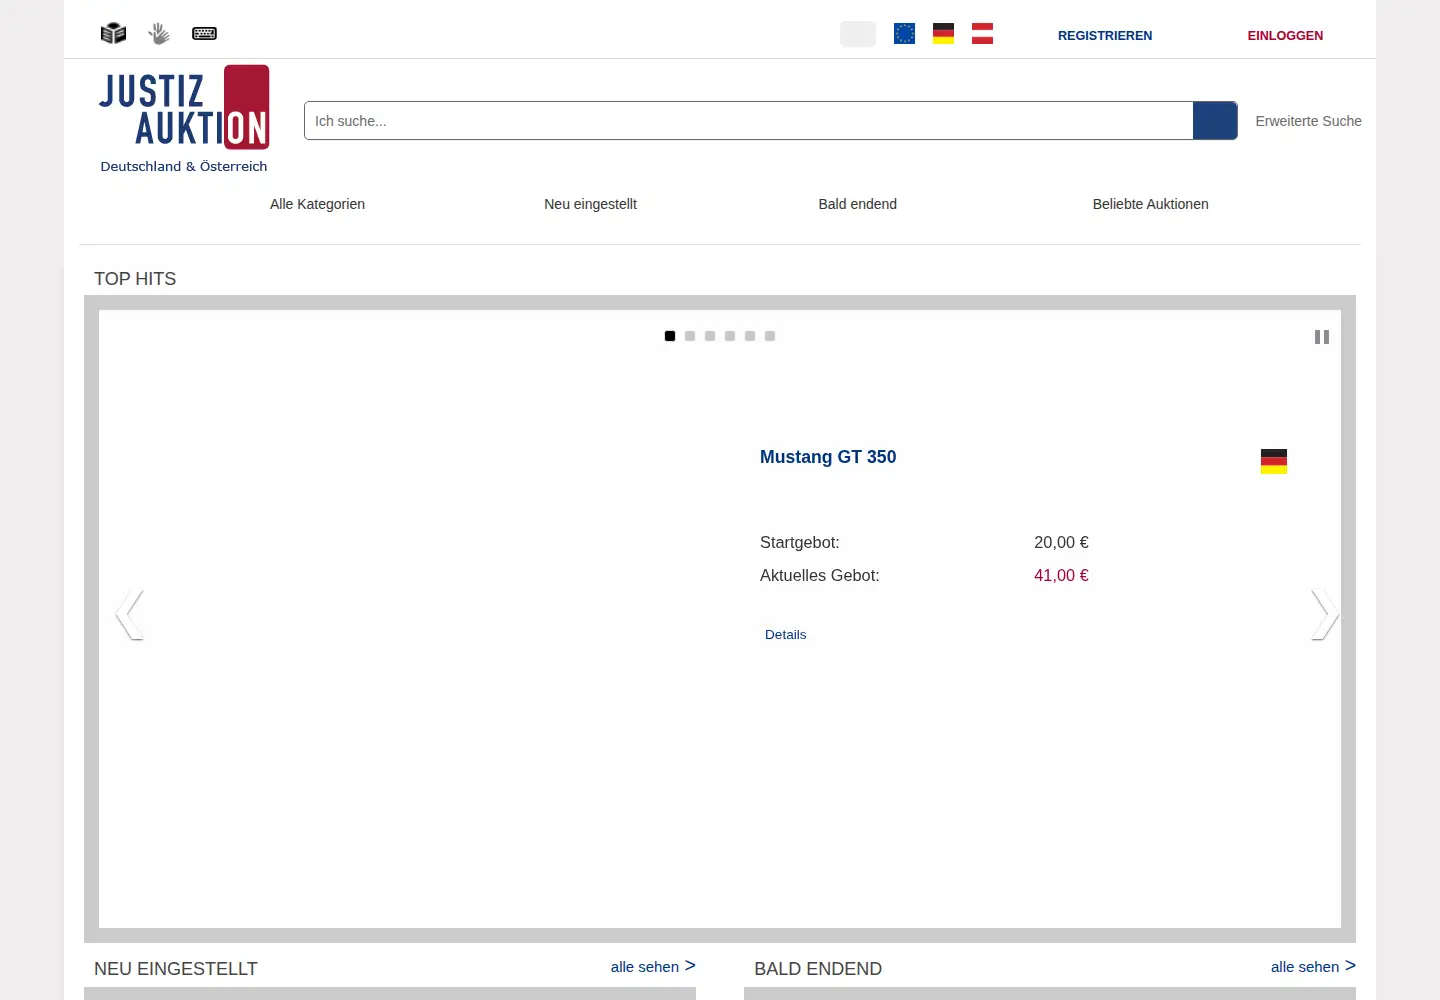Click alle sehen for Neu eingestellt

point(653,966)
